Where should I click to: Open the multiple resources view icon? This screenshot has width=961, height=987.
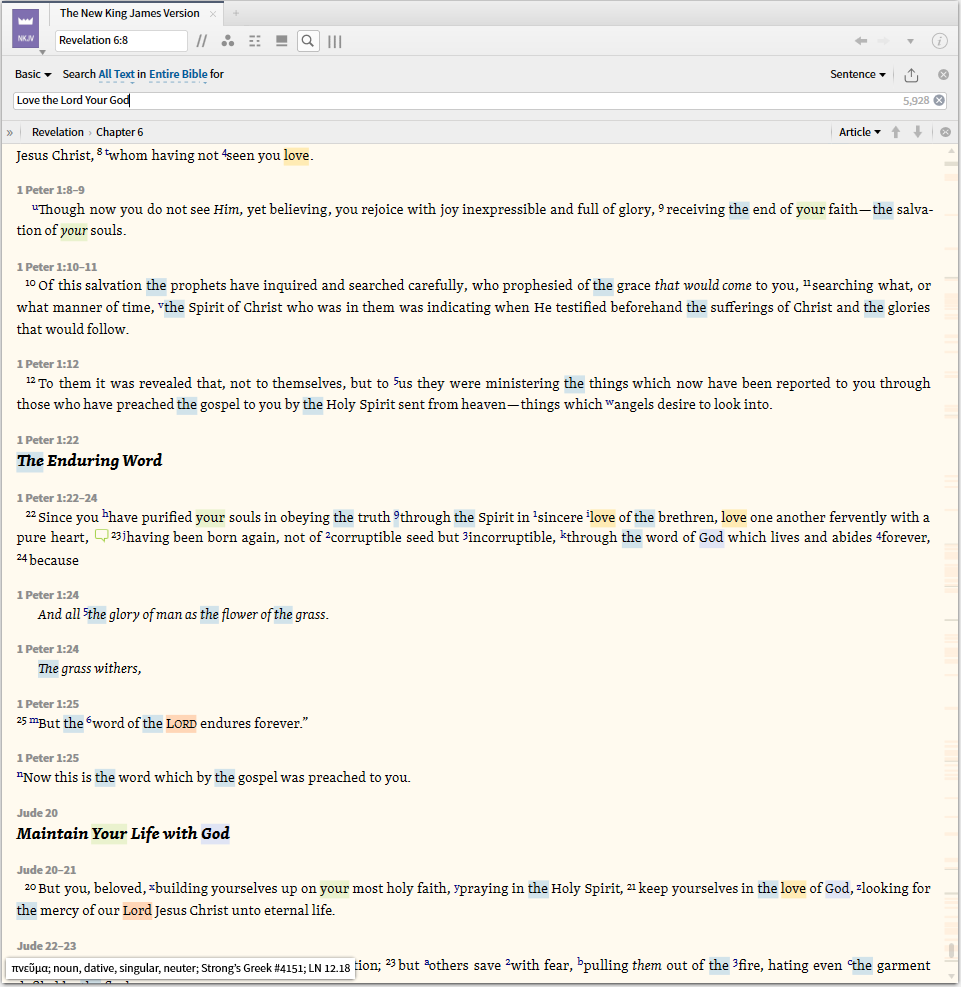pos(281,42)
